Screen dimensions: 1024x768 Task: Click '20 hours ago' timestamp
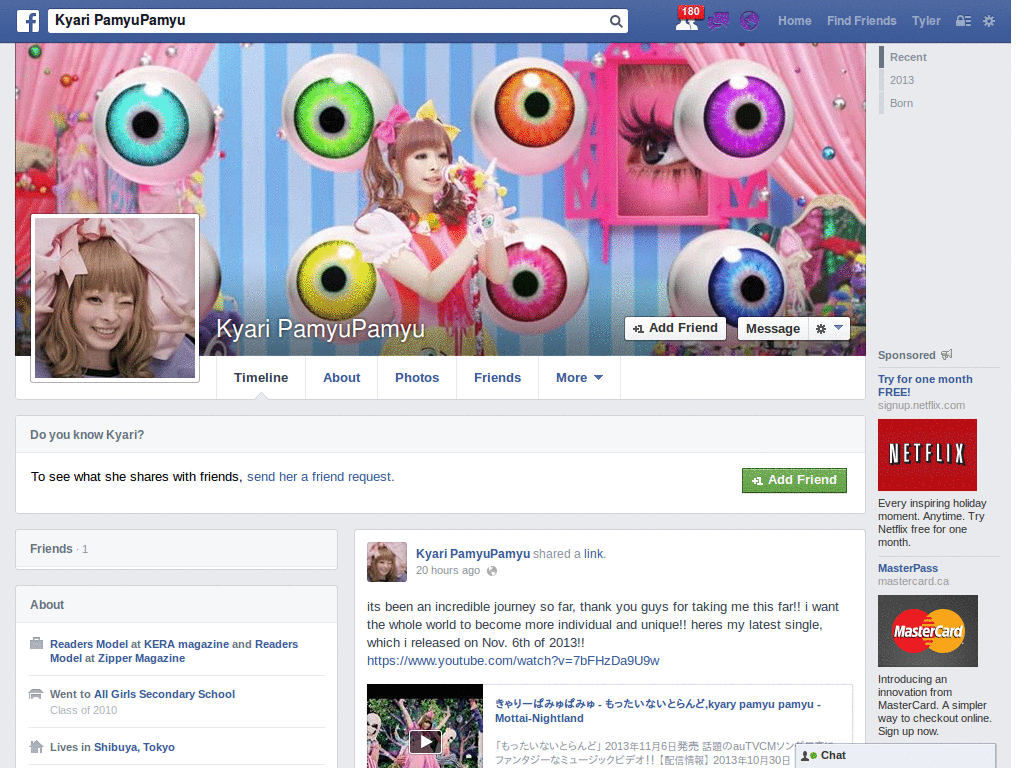click(x=448, y=571)
